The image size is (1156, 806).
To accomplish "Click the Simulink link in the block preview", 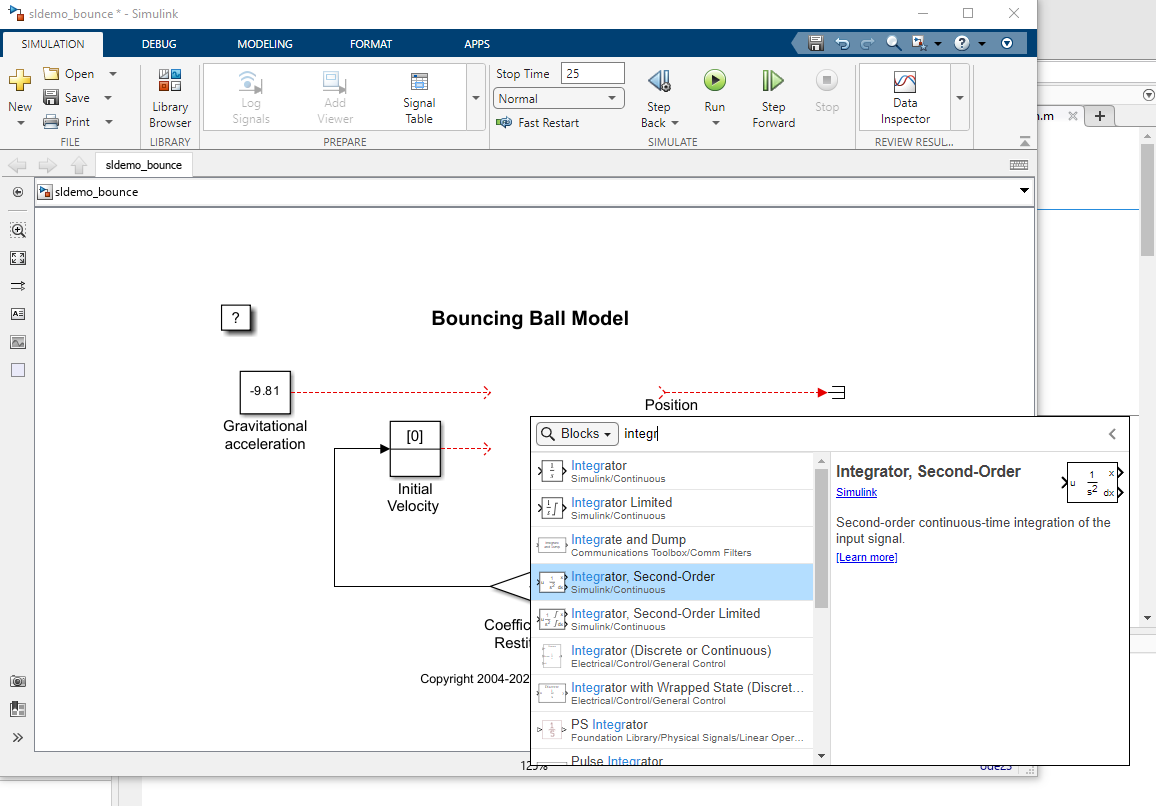I will (856, 493).
